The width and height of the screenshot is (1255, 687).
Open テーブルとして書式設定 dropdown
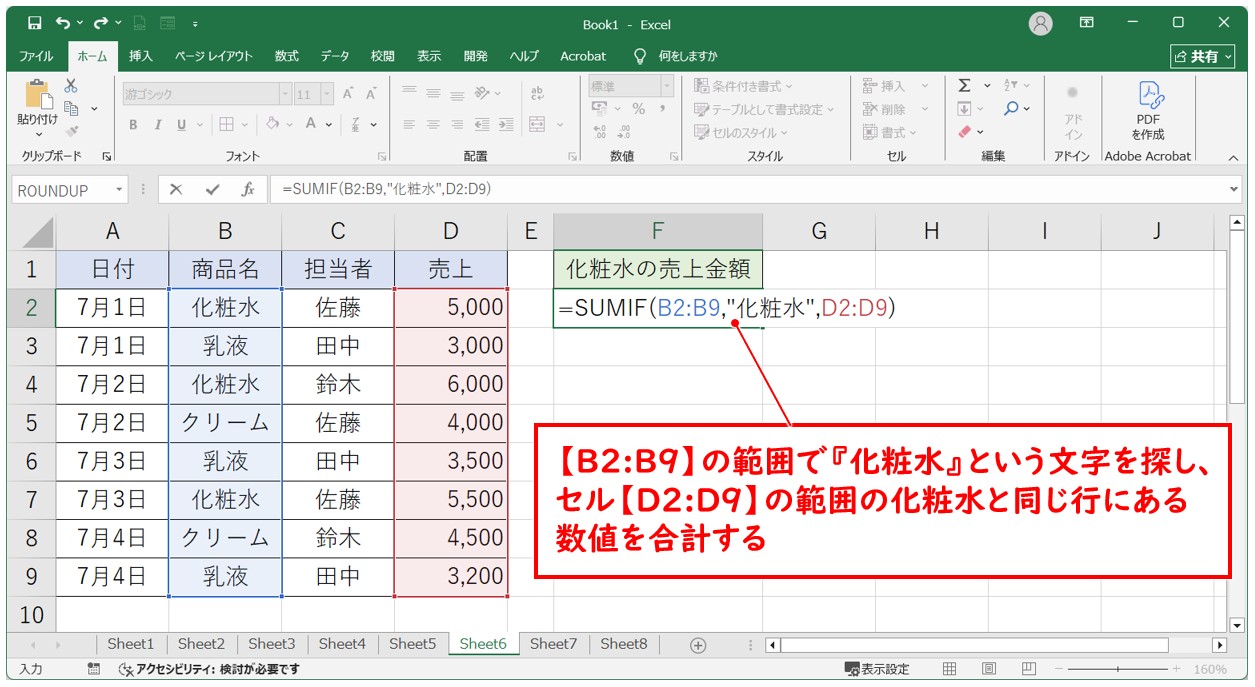click(x=764, y=109)
